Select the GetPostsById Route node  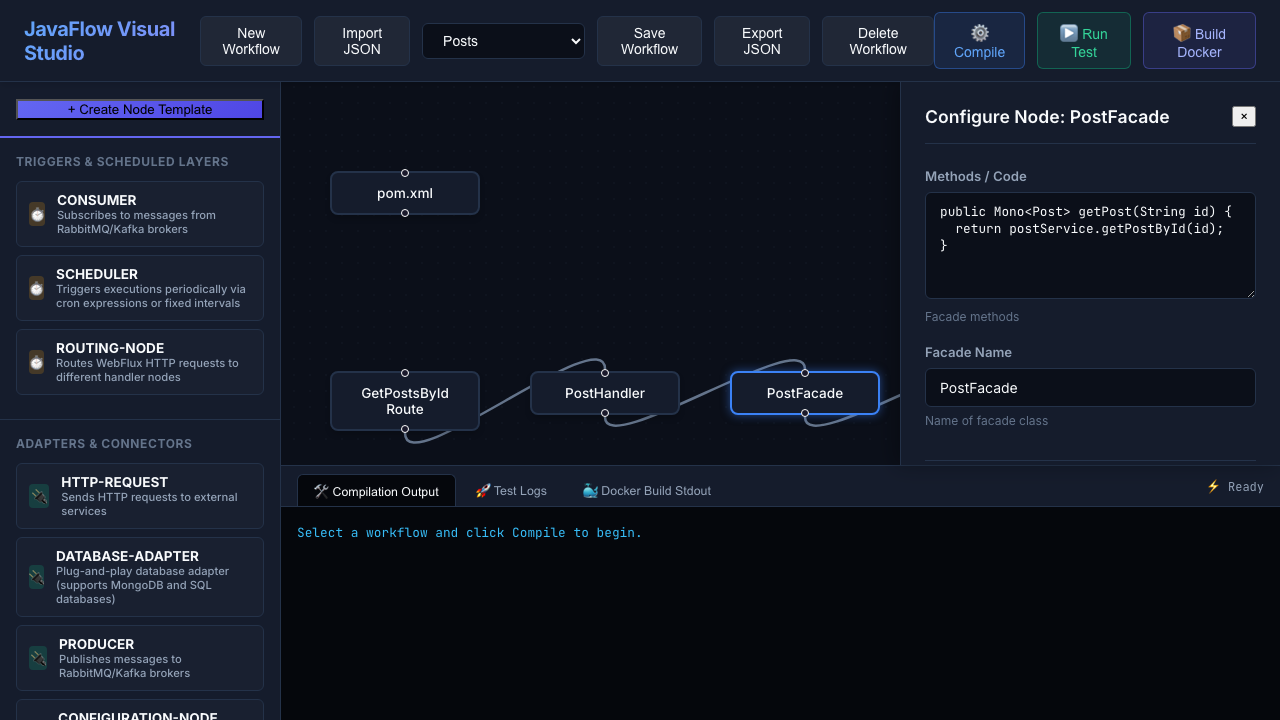(405, 401)
